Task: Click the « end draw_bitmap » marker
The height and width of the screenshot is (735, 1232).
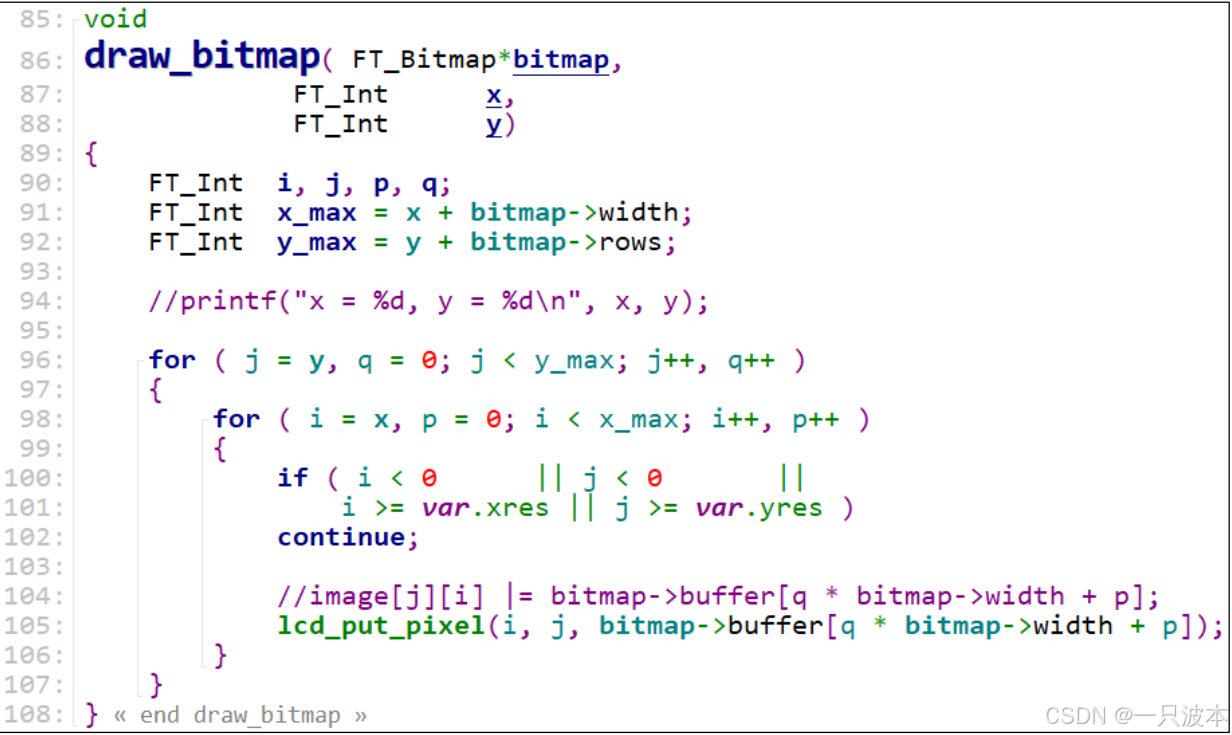Action: [x=240, y=715]
